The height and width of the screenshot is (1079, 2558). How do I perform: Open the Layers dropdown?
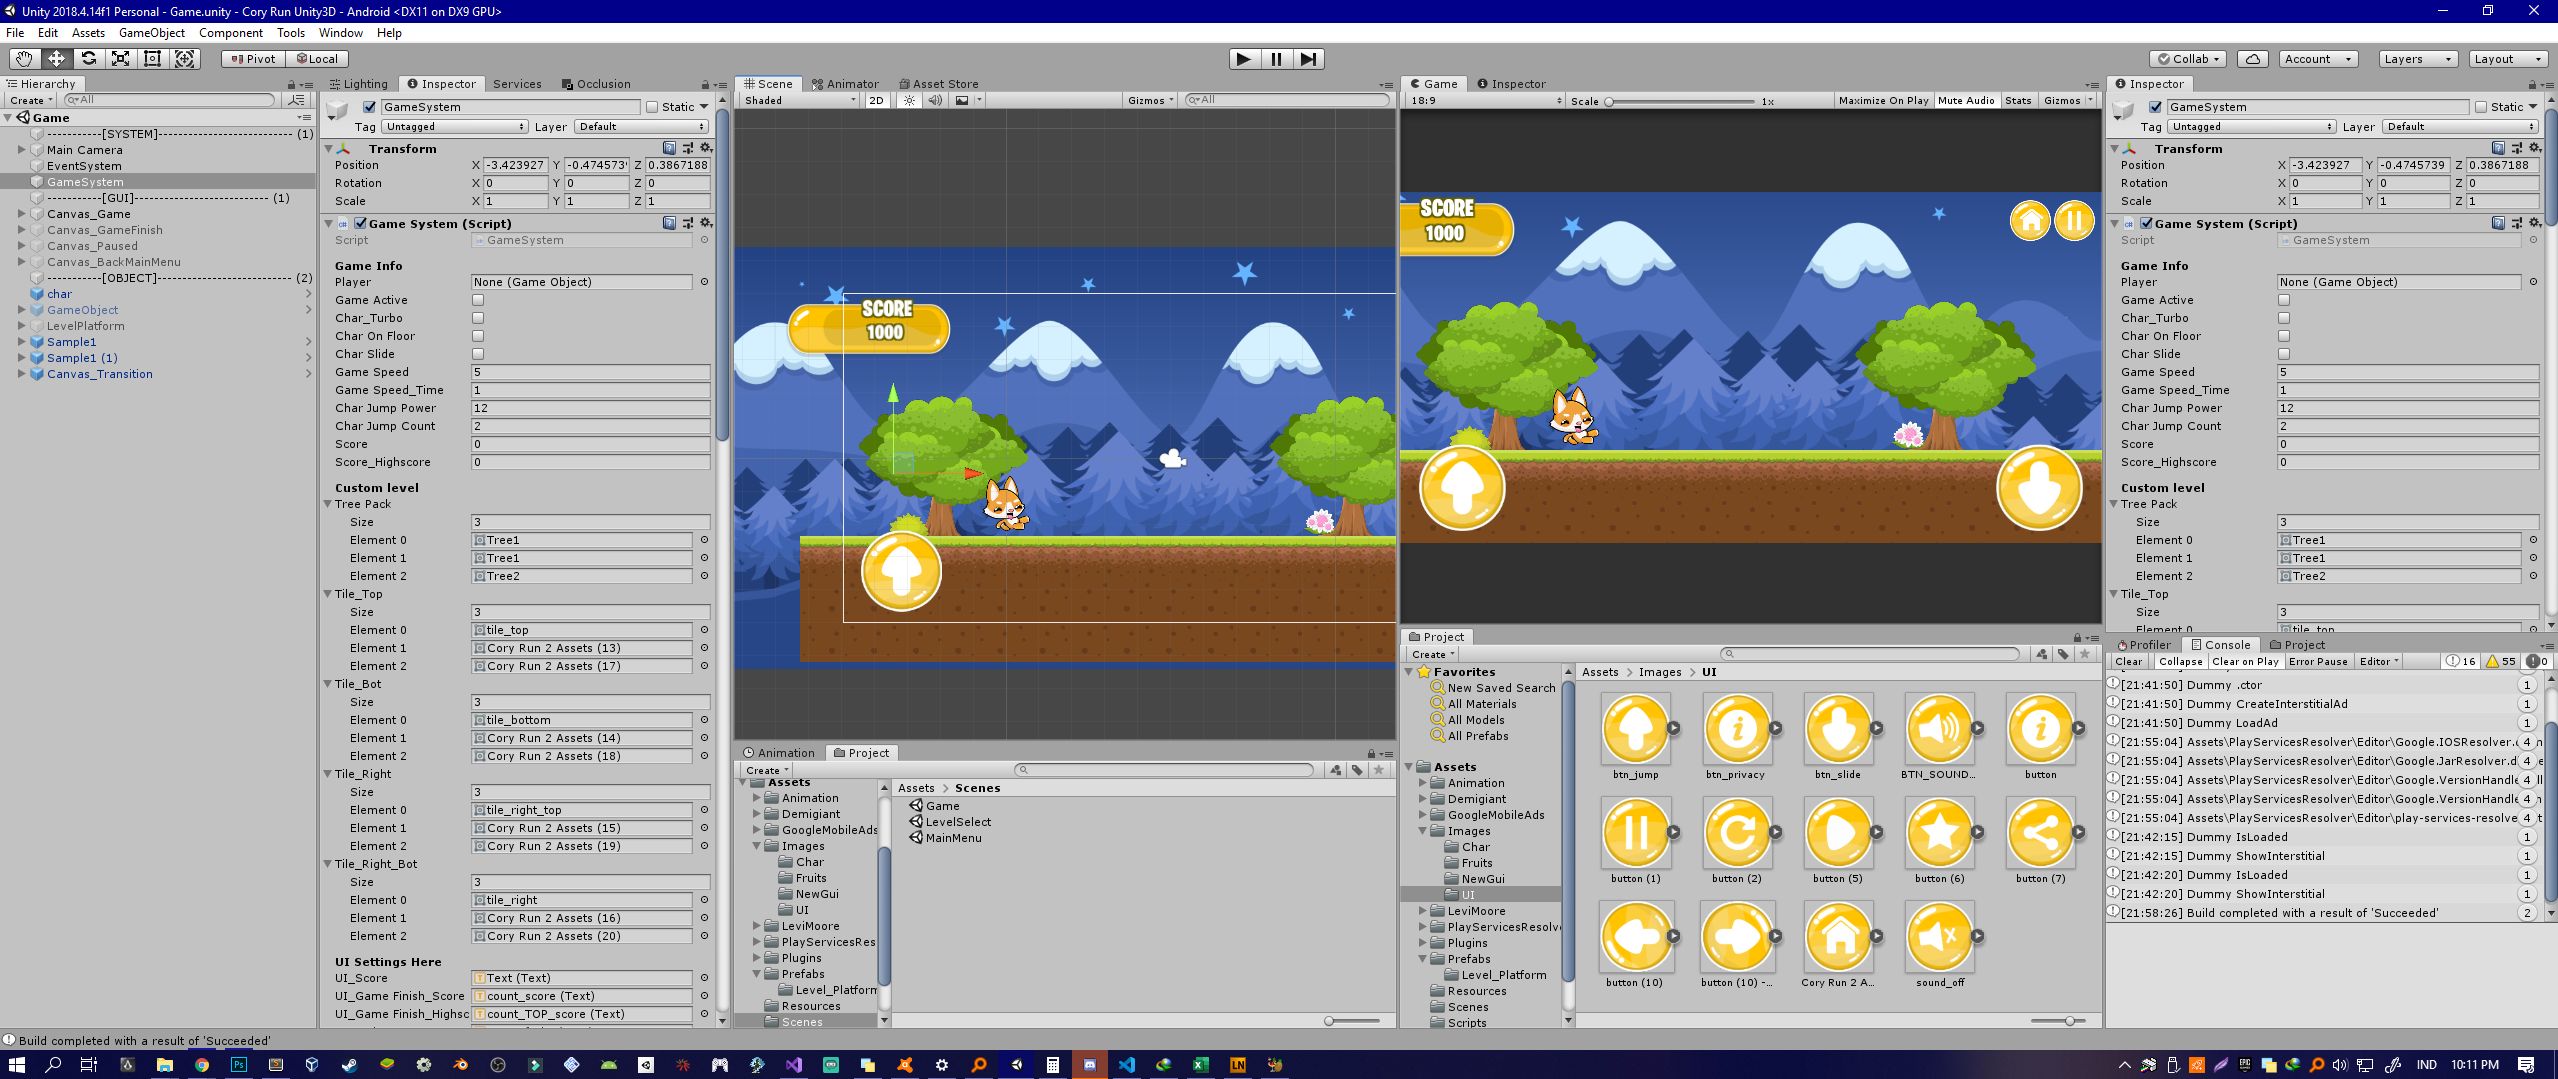(2417, 59)
